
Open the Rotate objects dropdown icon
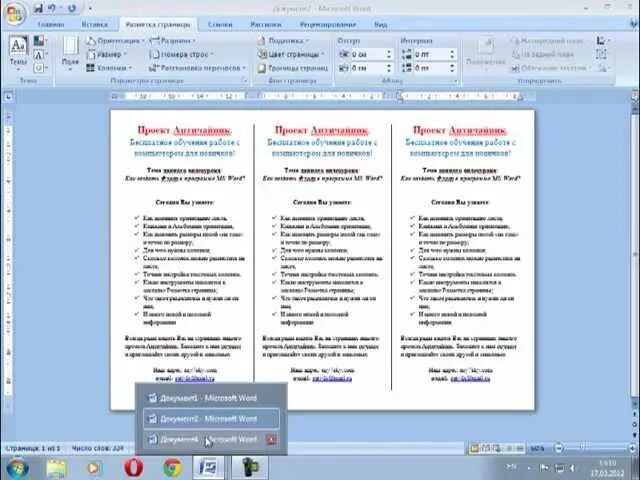tap(603, 68)
